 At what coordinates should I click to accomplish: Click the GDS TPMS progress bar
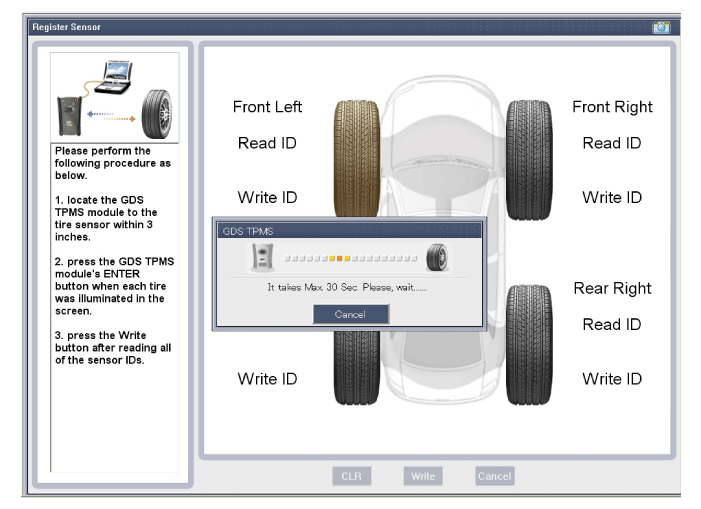[x=350, y=259]
